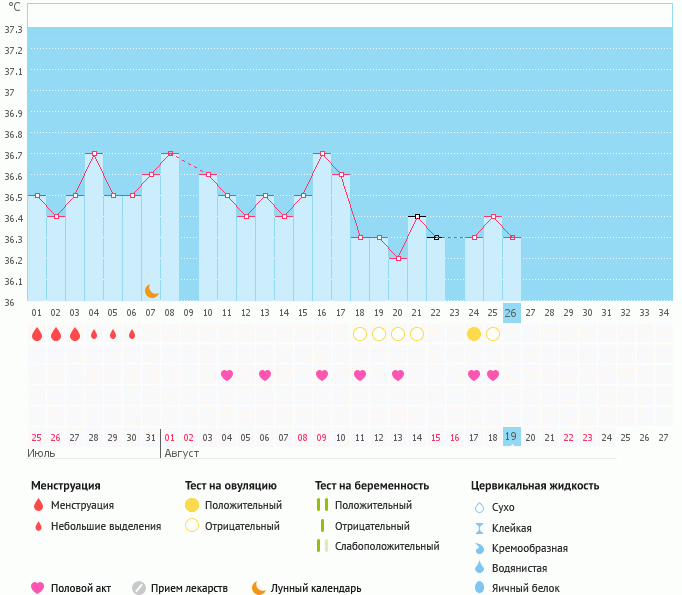682x595 pixels.
Task: Select the highlighted cycle day 26 cell
Action: coord(511,313)
